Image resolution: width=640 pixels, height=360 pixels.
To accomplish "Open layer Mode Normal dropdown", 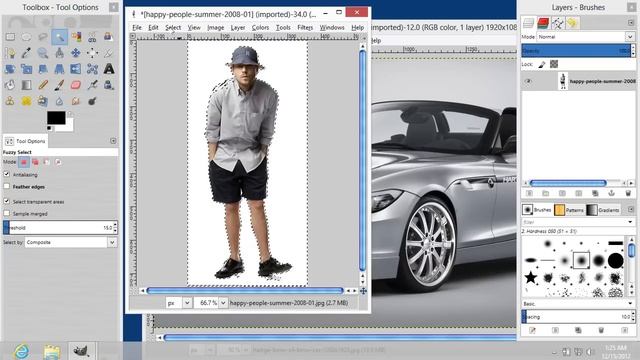I will point(586,37).
